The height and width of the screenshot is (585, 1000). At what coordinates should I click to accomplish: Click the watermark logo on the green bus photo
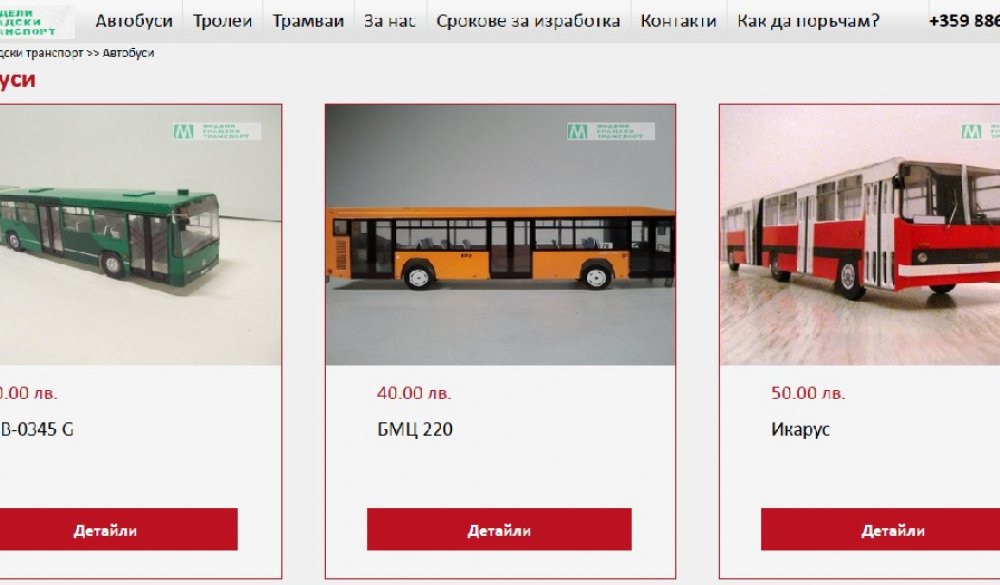click(216, 131)
